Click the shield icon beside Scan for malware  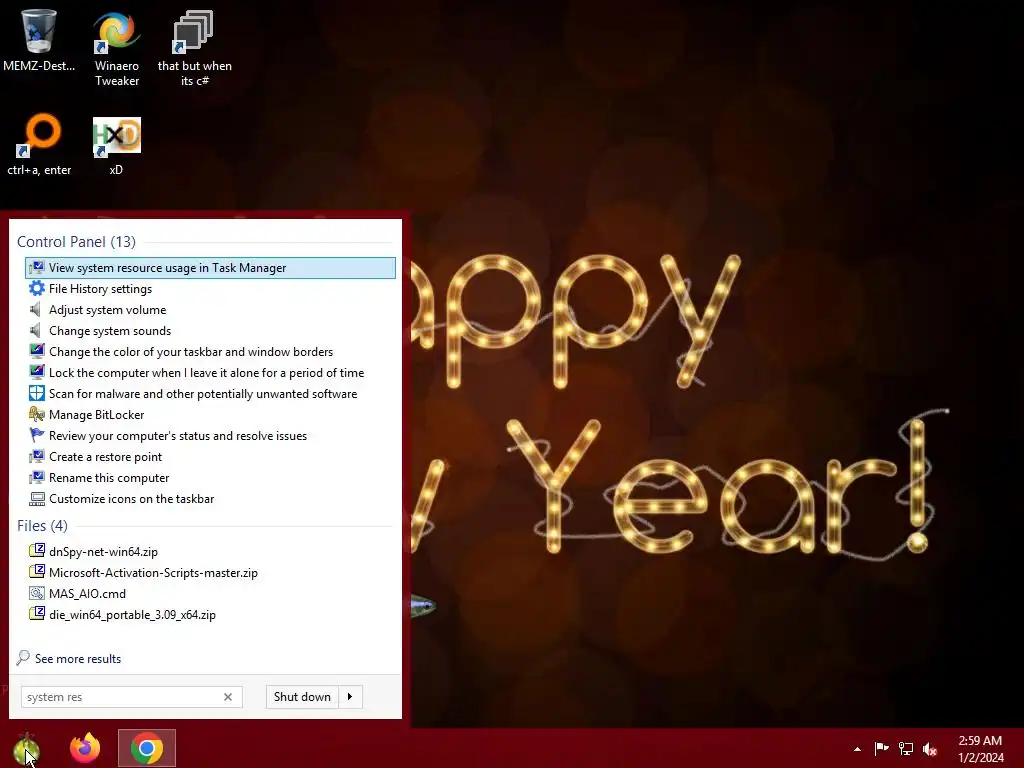pos(37,393)
